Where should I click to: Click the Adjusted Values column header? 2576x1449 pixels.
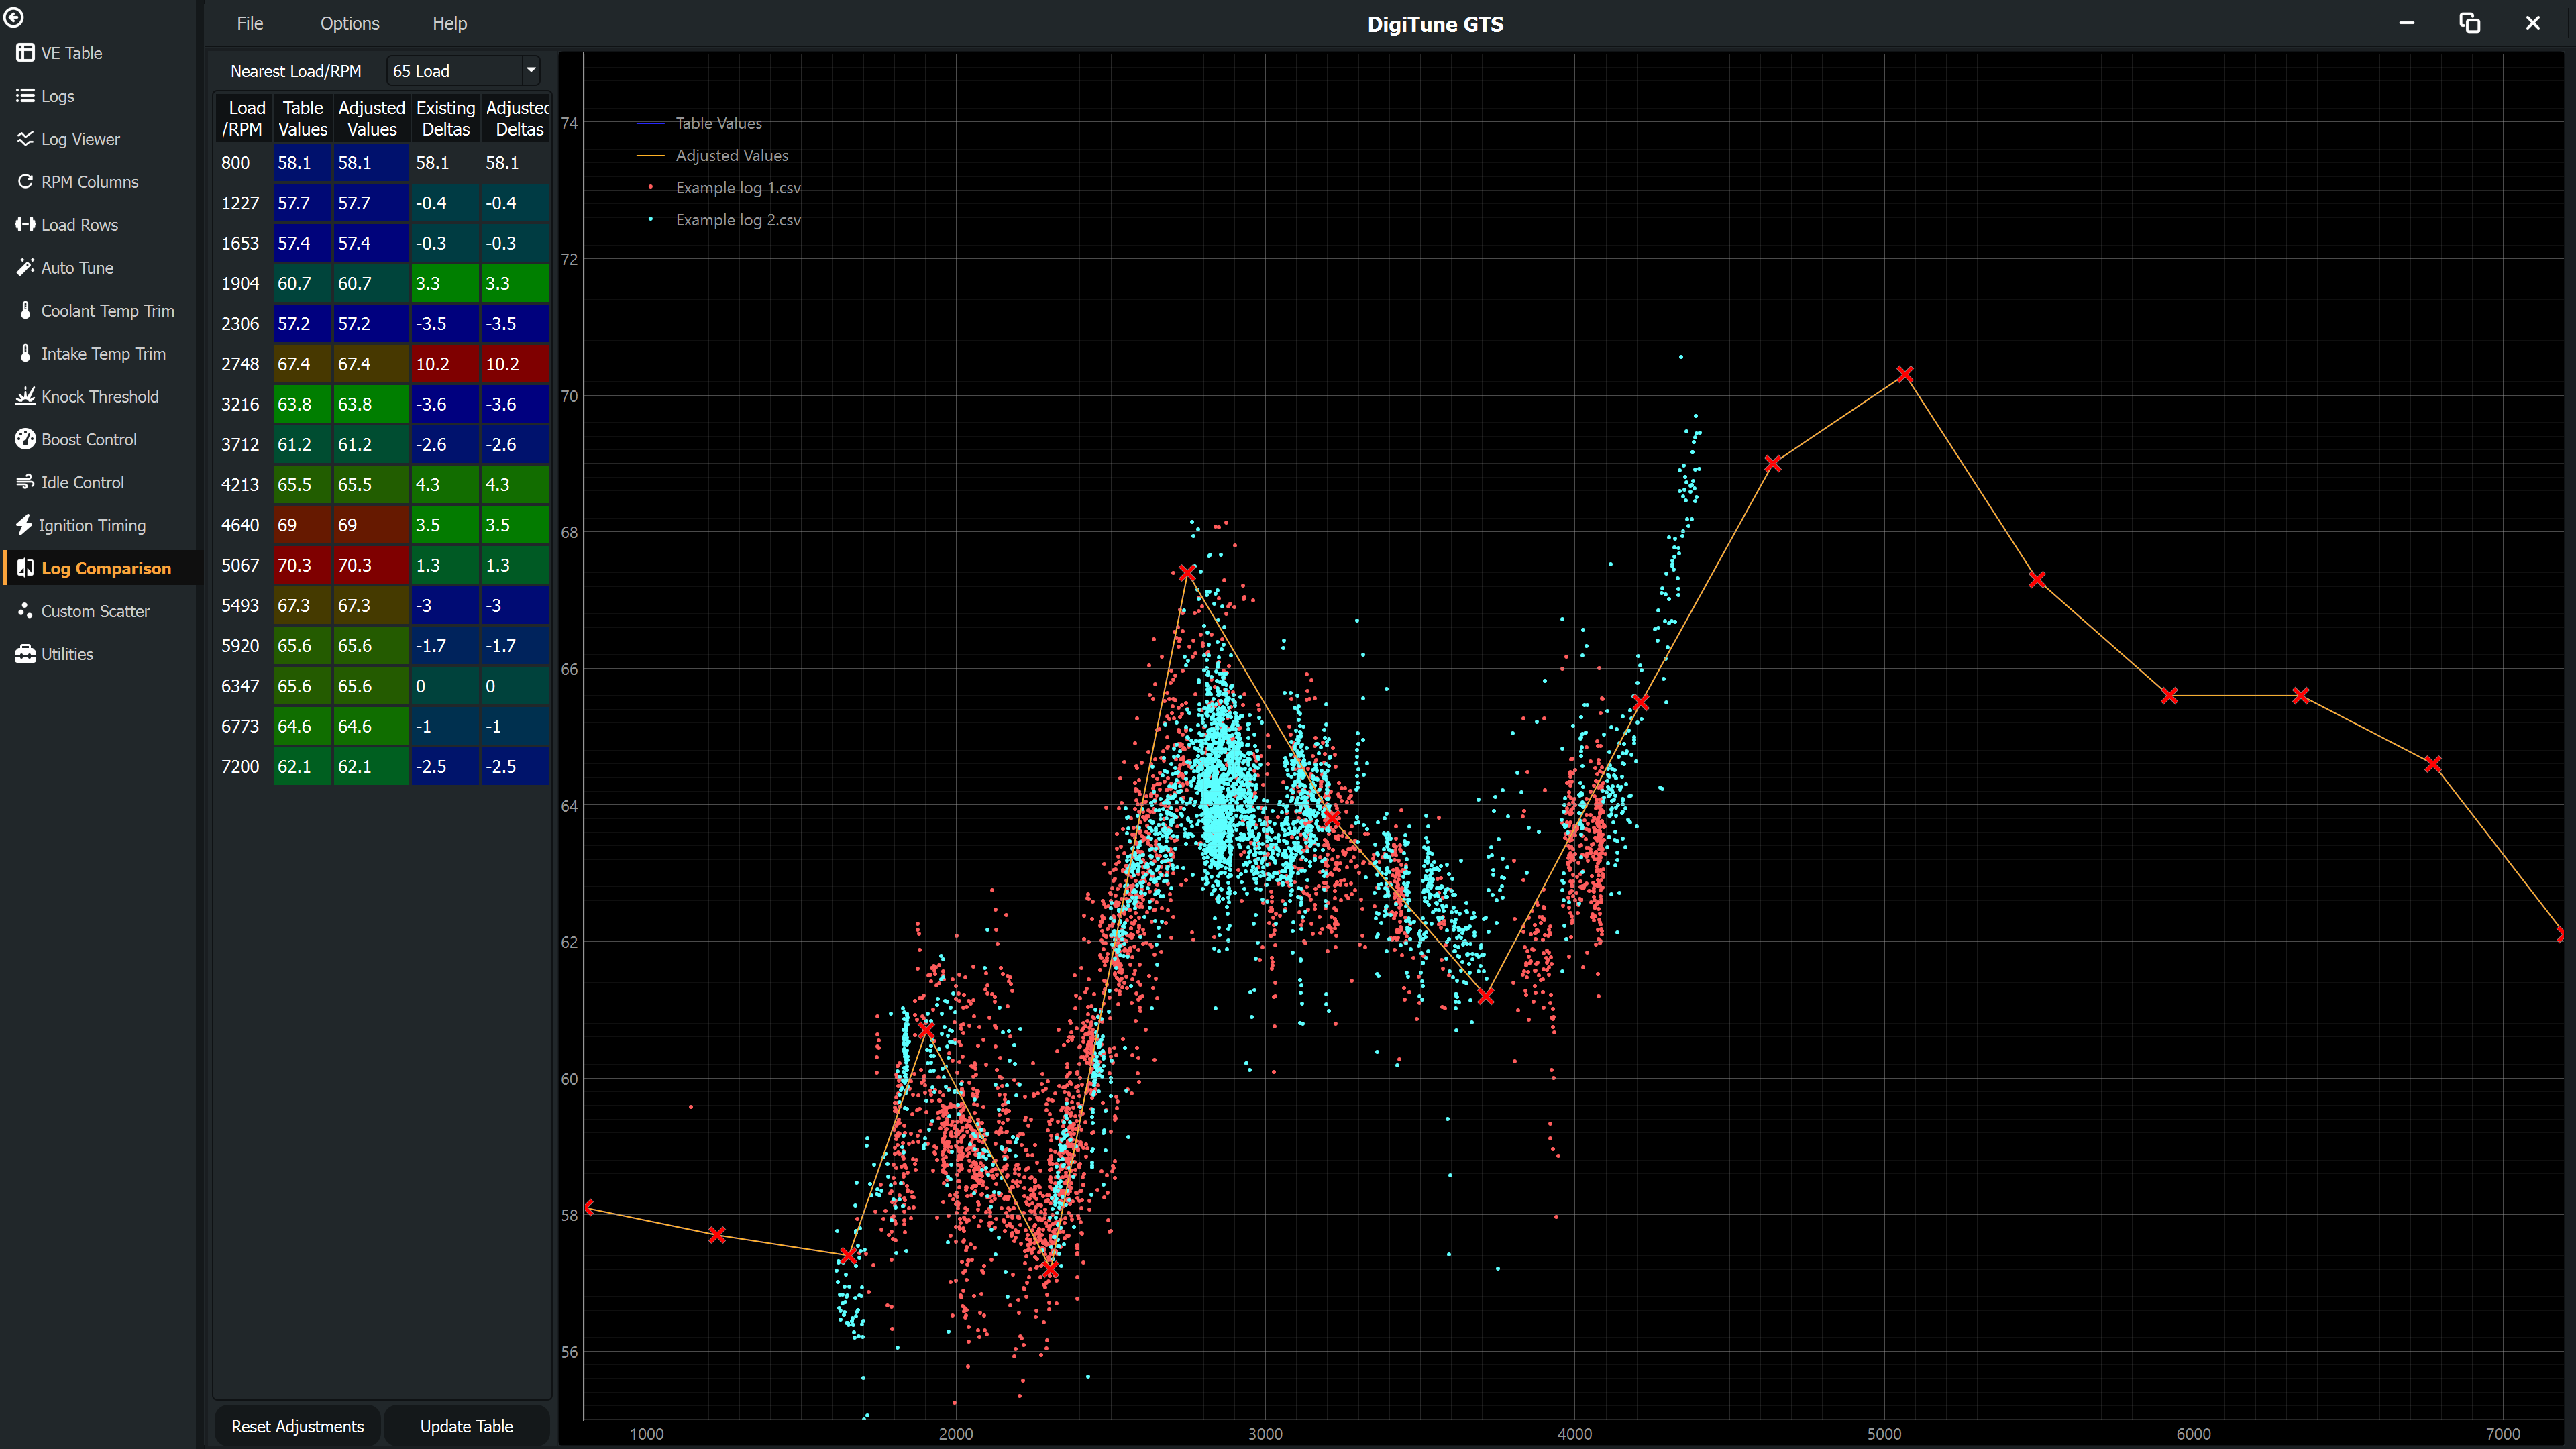point(371,118)
